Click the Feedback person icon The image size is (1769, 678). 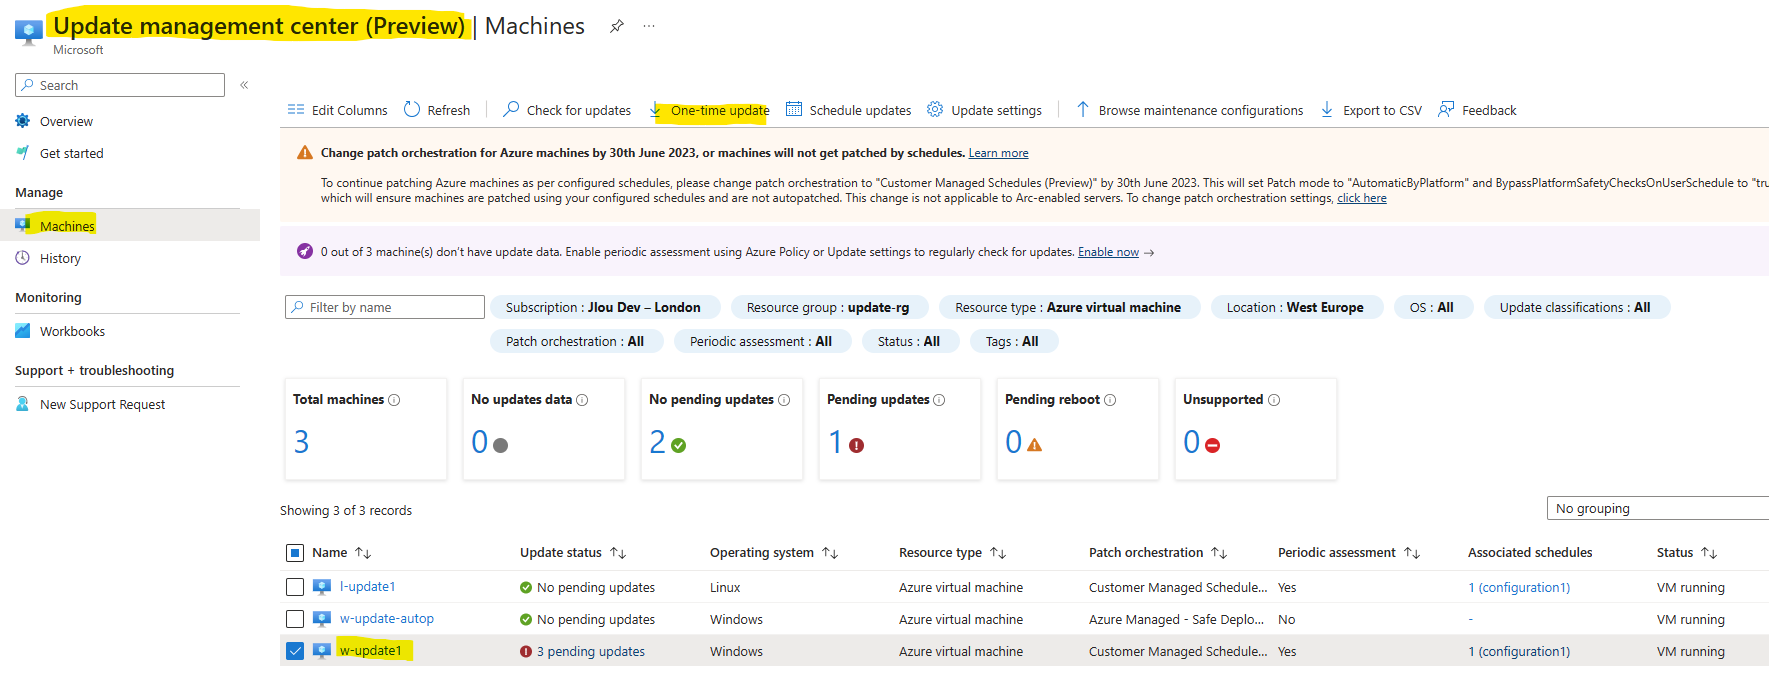click(1446, 109)
